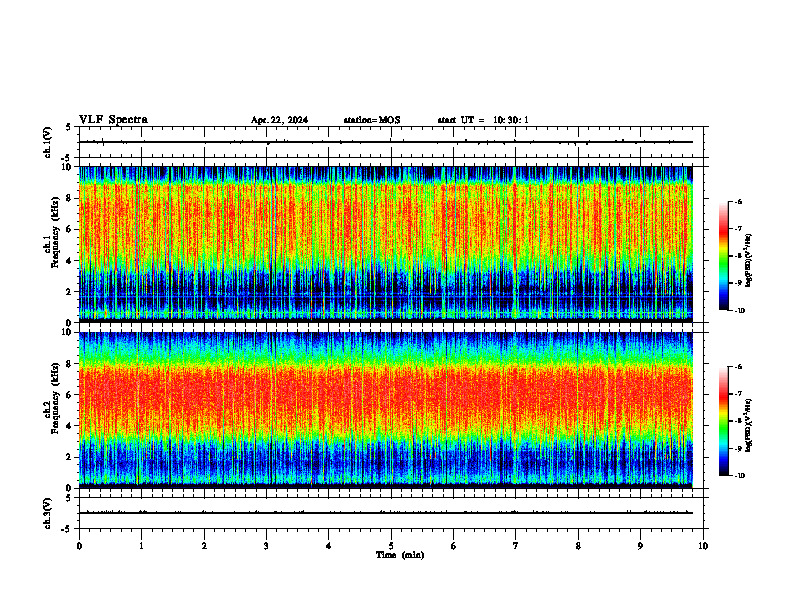Viewport: 792px width, 612px height.
Task: Select the "start UT = 10:30: 1" text
Action: (x=483, y=120)
